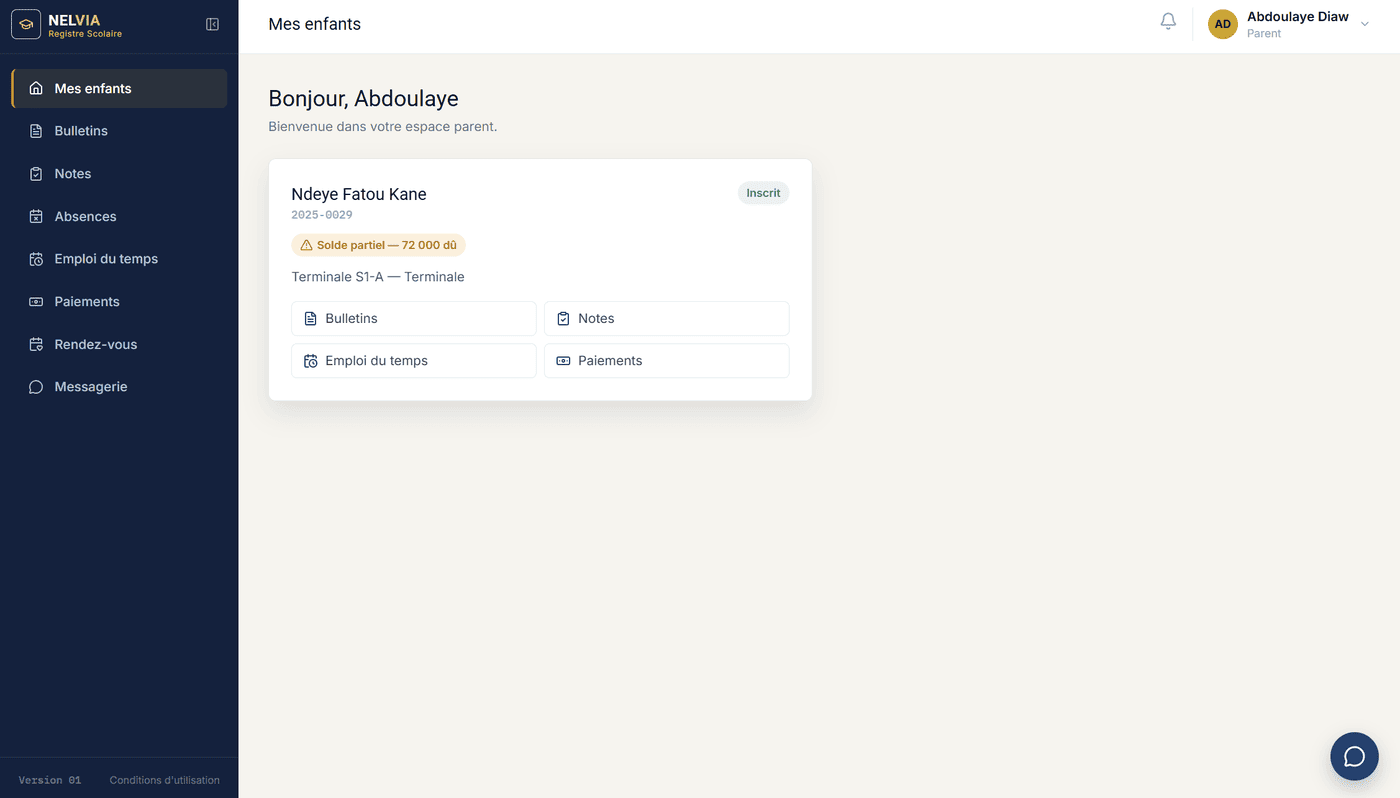Click the student name Ndeye Fatou Kane

click(x=359, y=194)
